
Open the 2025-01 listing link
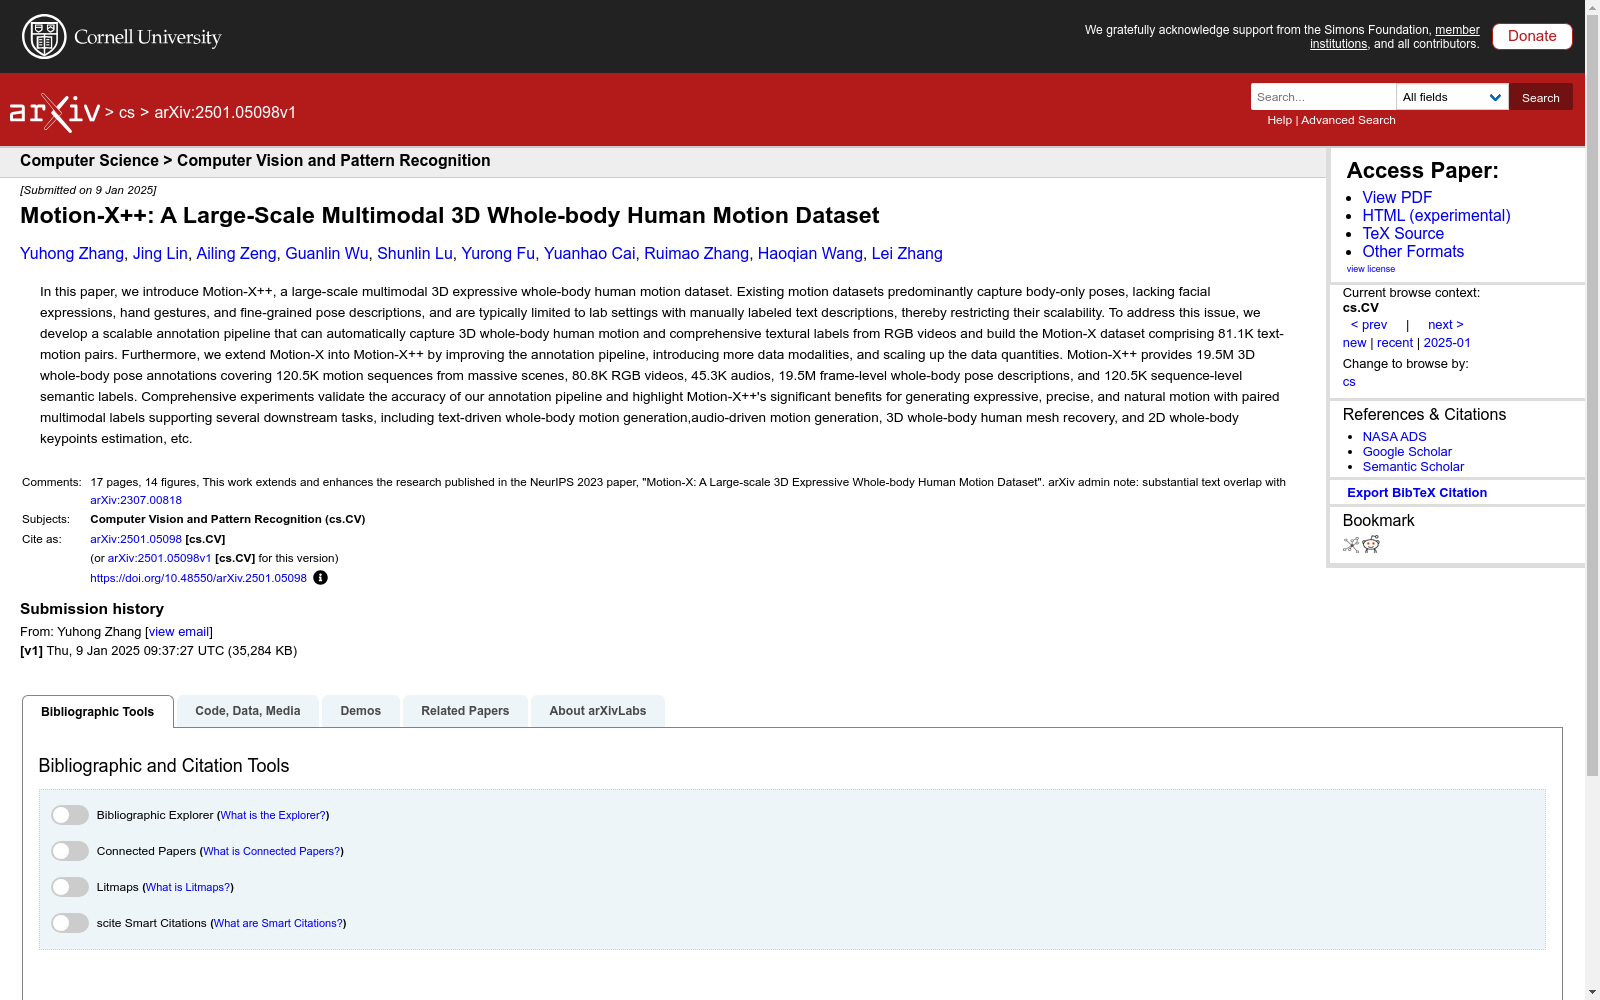pos(1447,343)
